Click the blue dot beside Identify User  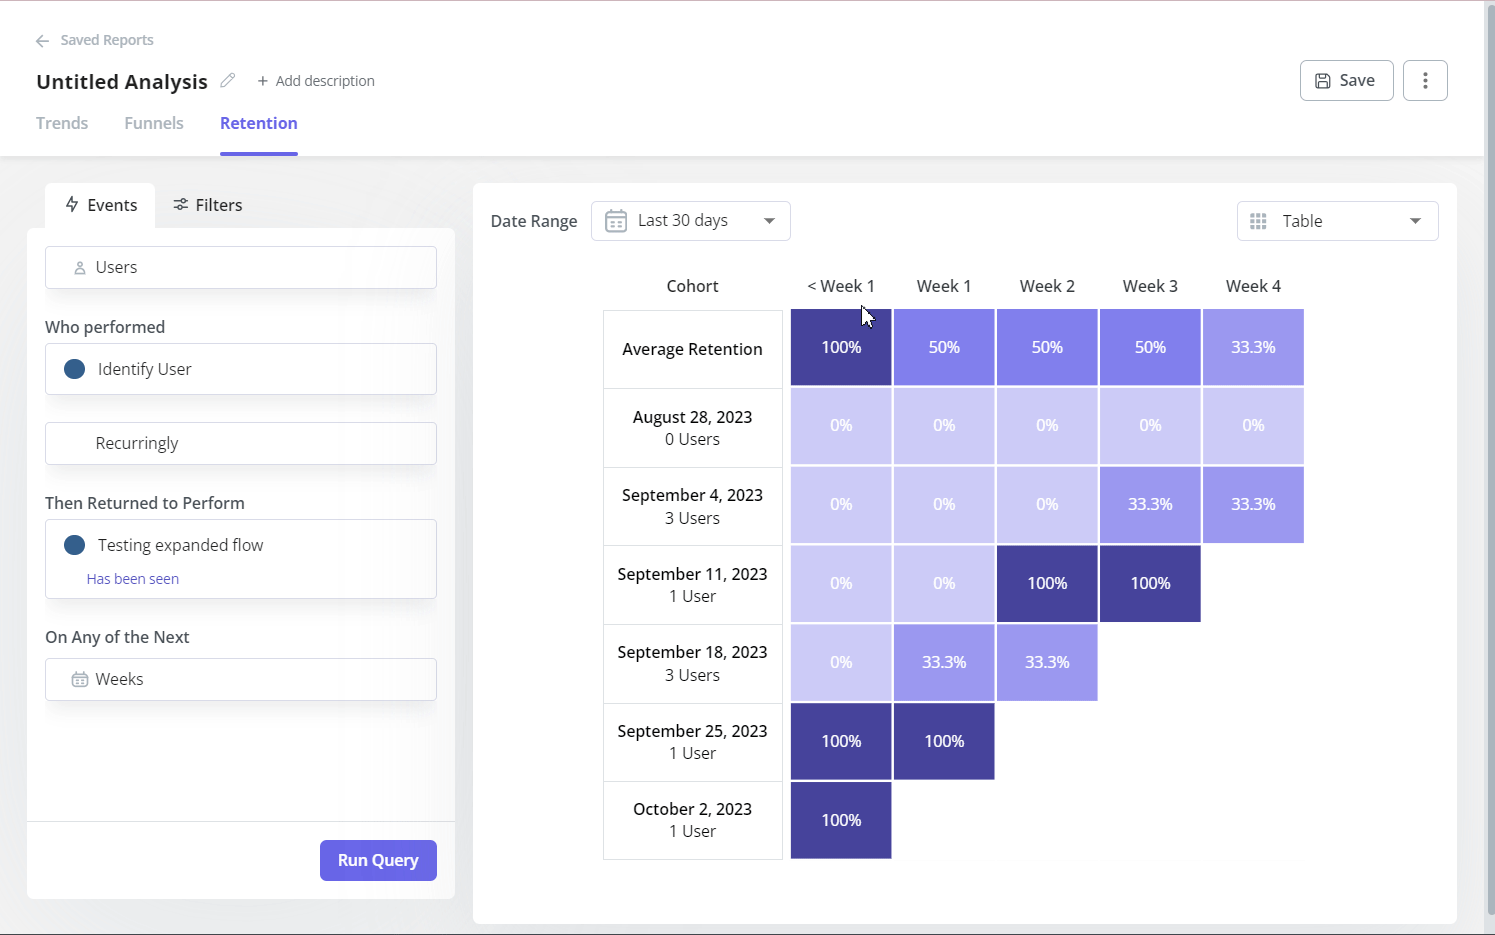74,368
